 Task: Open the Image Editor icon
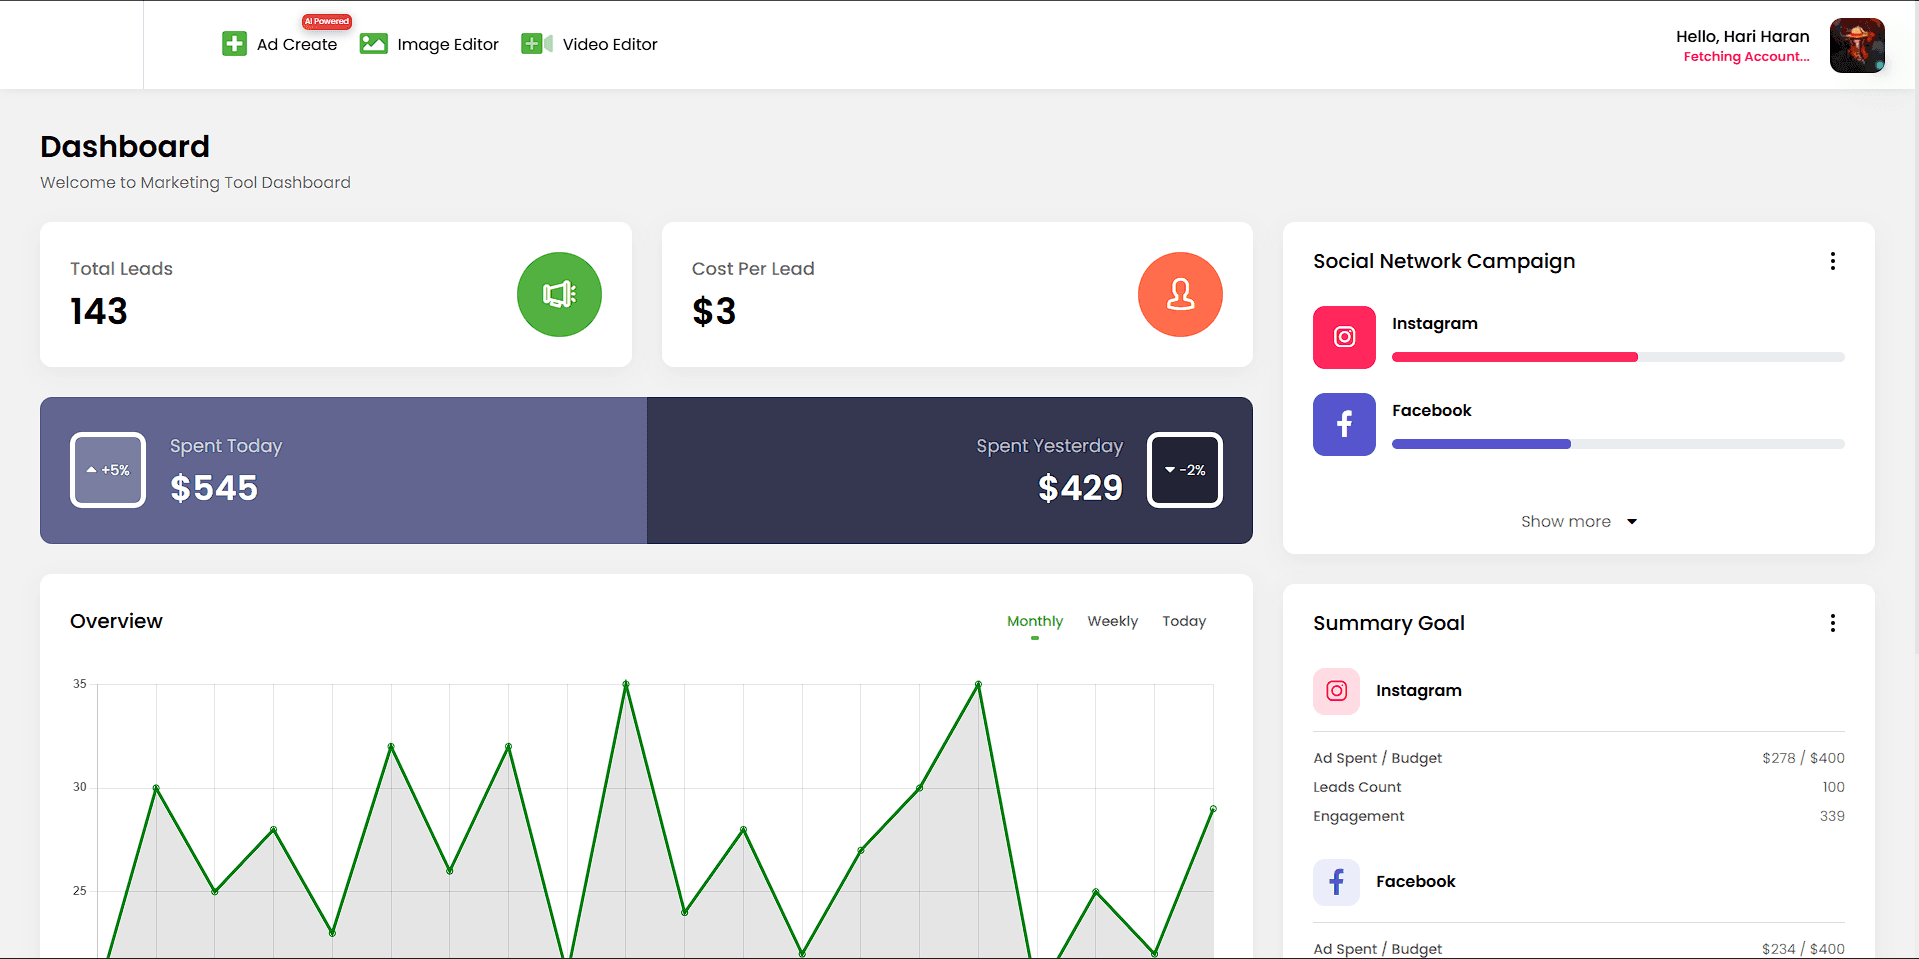pos(373,44)
